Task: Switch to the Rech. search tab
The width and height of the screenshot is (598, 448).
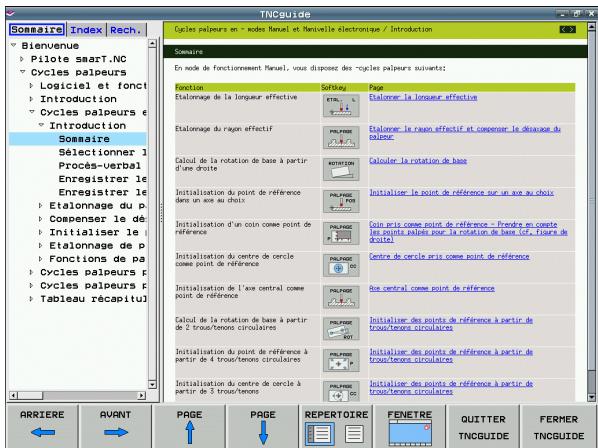Action: coord(126,30)
